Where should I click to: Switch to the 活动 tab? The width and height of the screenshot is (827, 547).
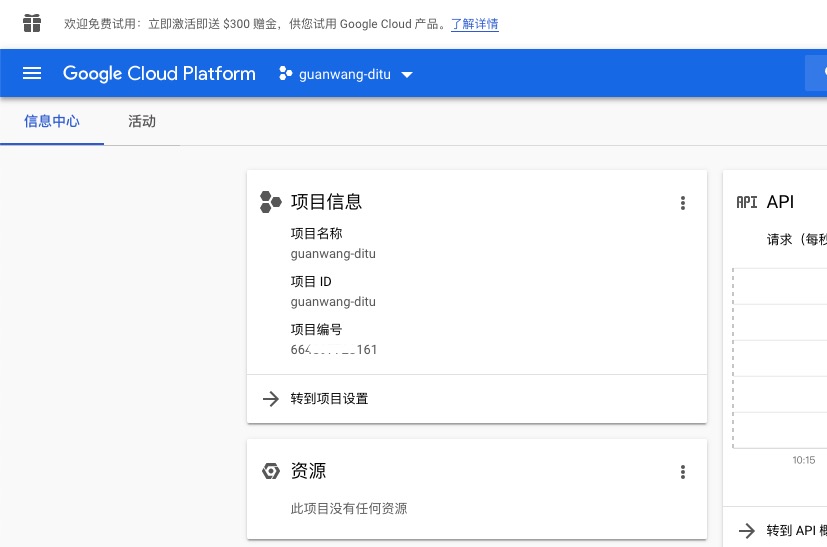coord(142,121)
